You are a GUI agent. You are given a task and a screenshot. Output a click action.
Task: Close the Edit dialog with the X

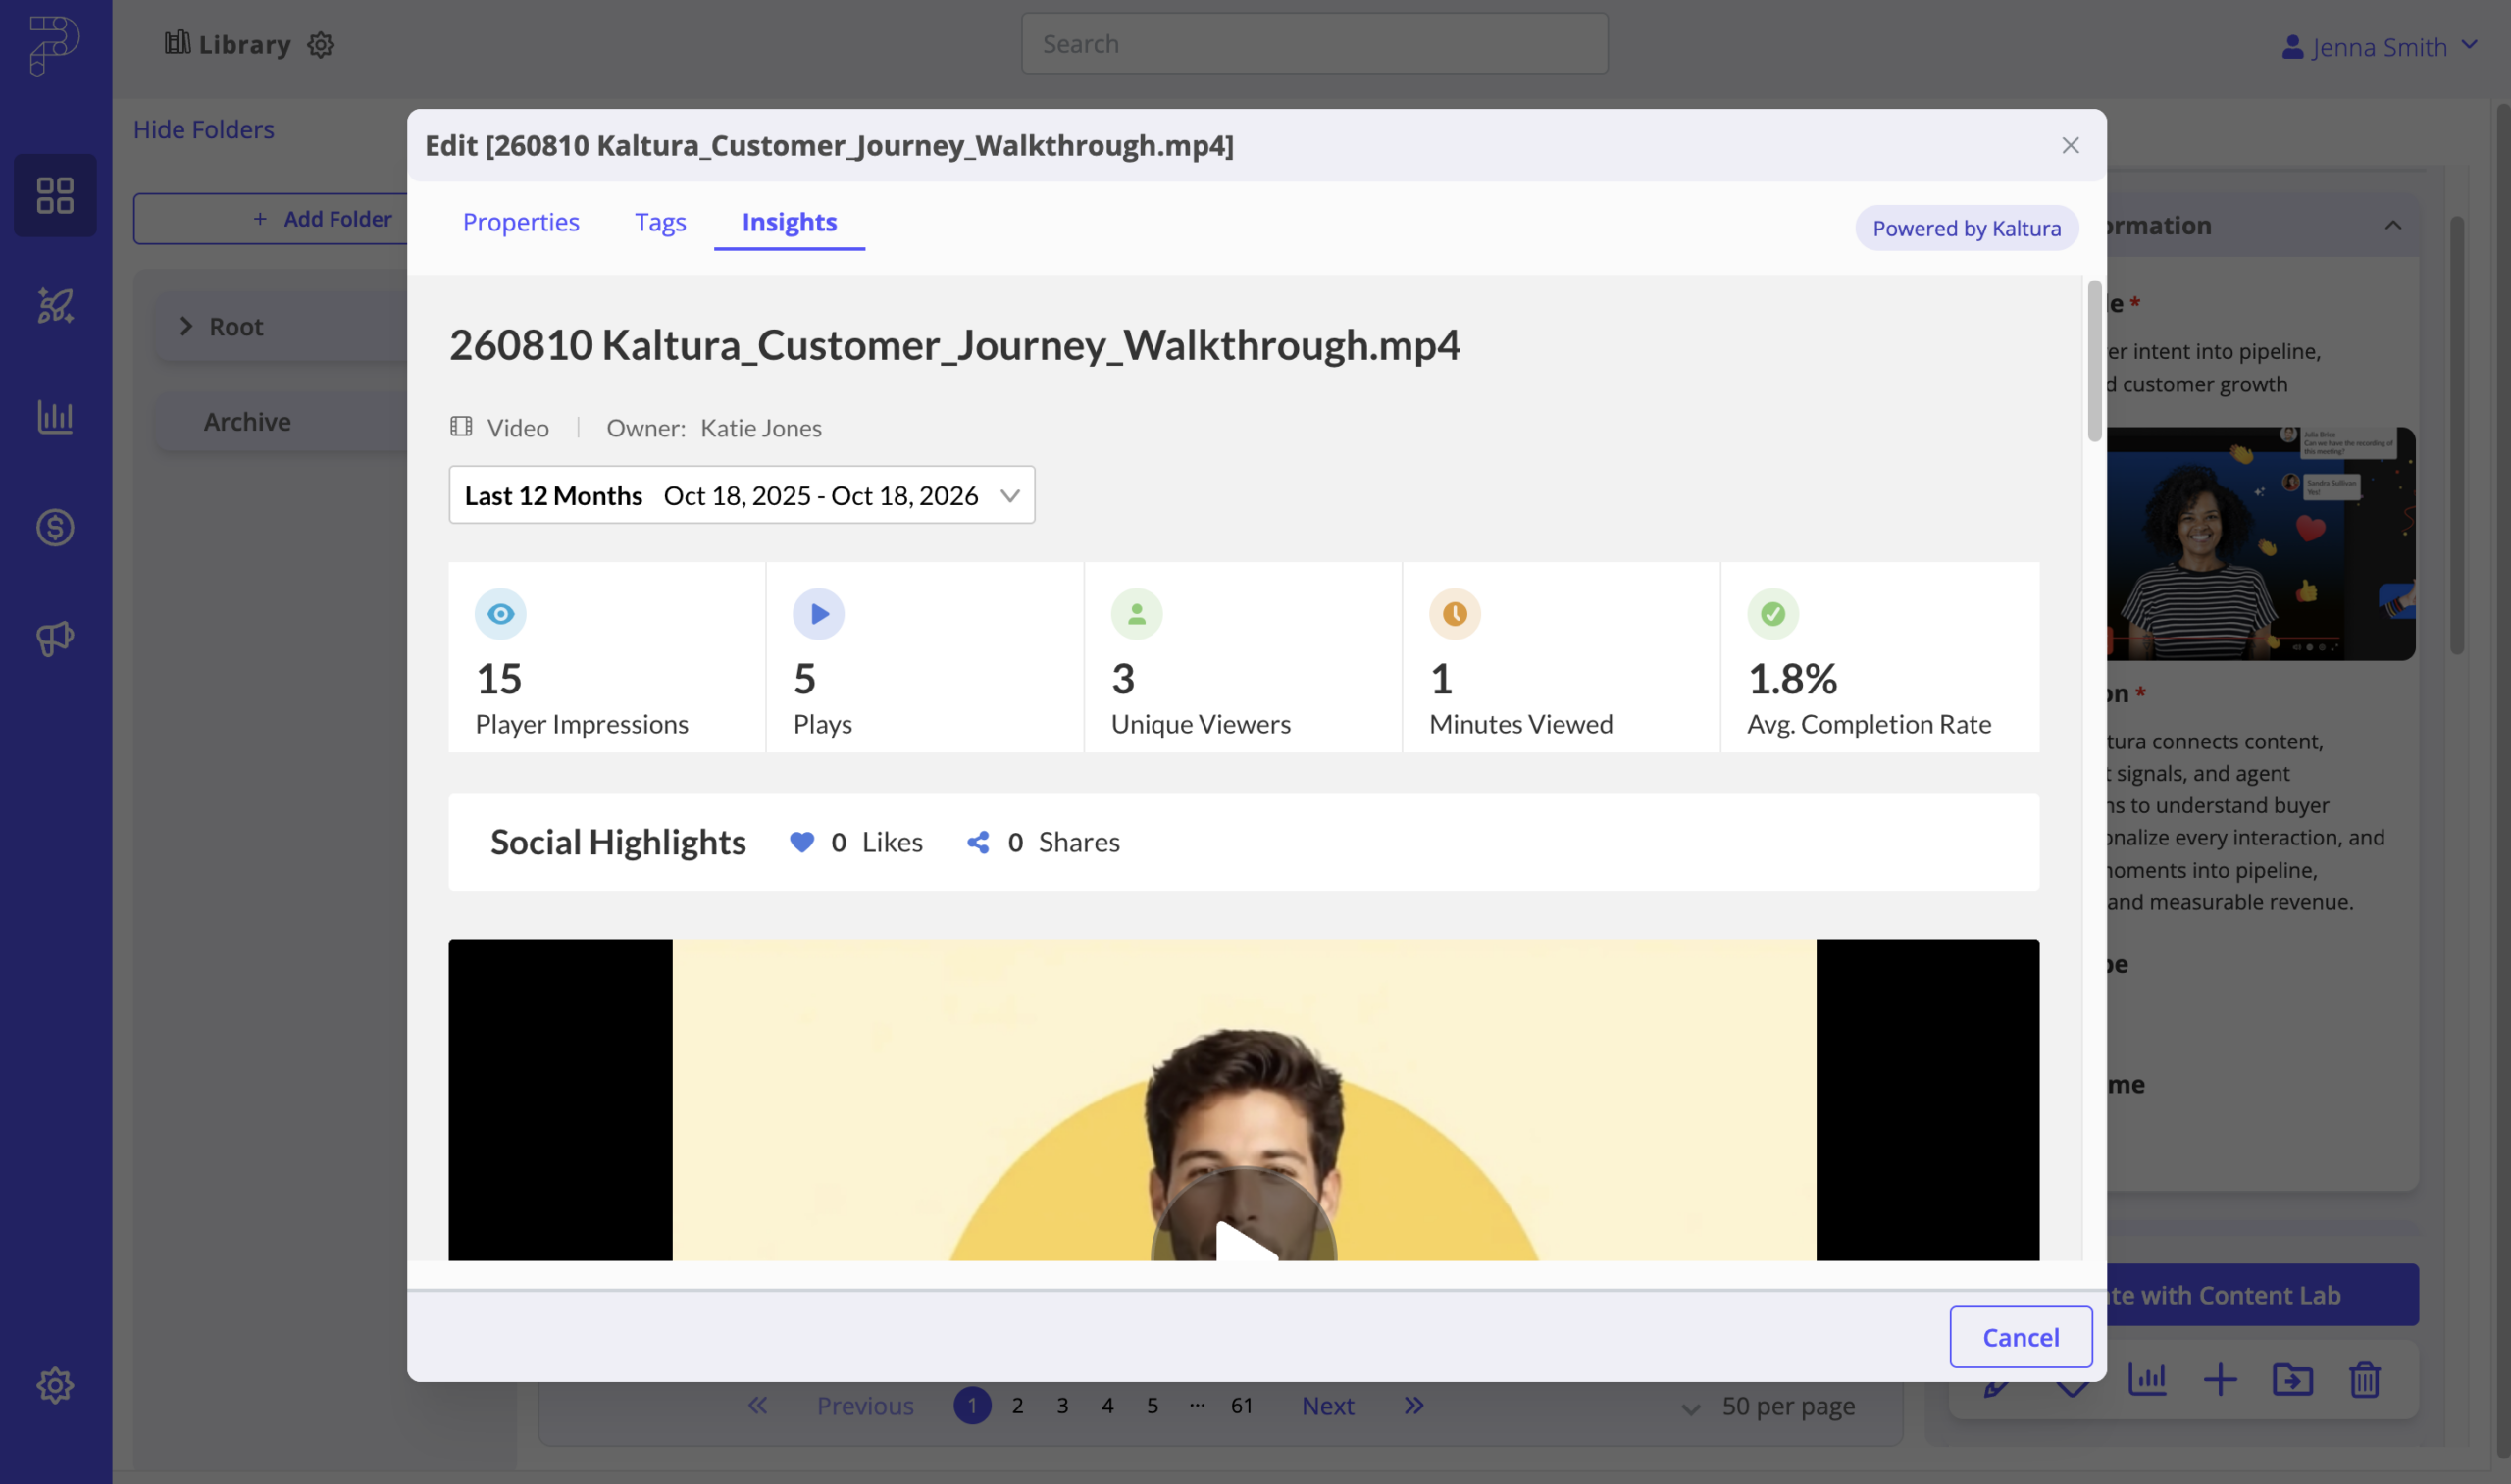[x=2070, y=146]
